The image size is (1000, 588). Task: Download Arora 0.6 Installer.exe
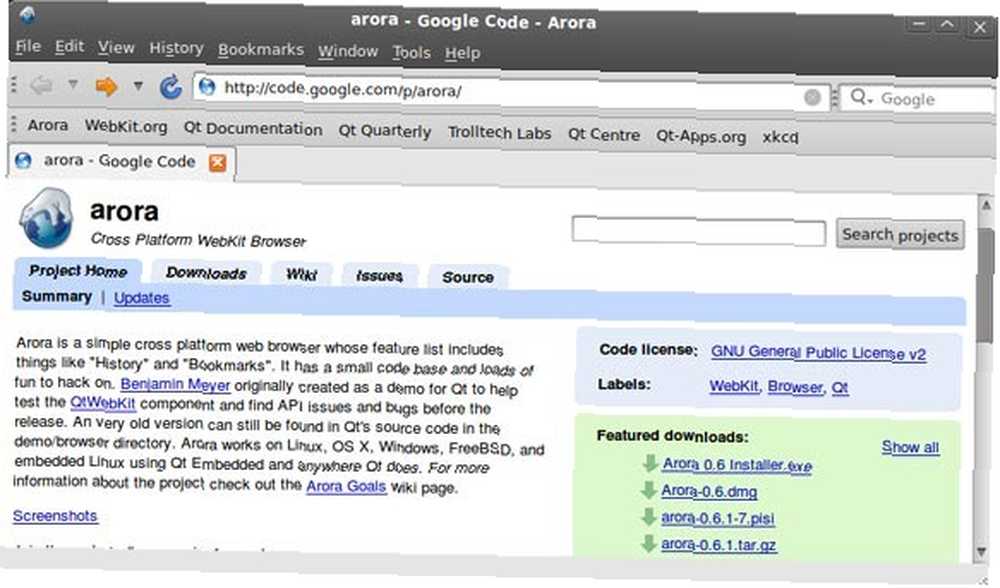(x=737, y=465)
